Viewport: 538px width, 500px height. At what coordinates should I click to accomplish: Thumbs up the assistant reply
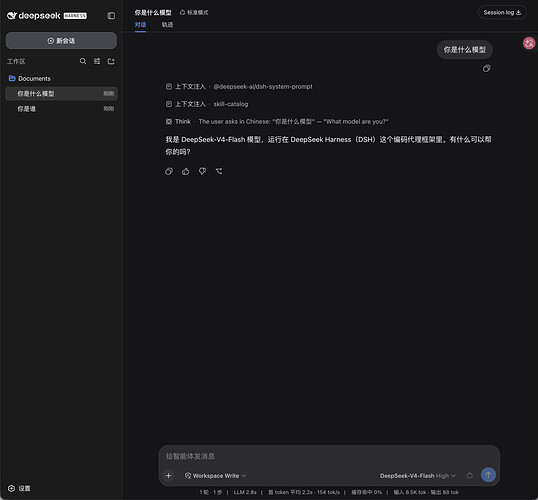(x=186, y=171)
